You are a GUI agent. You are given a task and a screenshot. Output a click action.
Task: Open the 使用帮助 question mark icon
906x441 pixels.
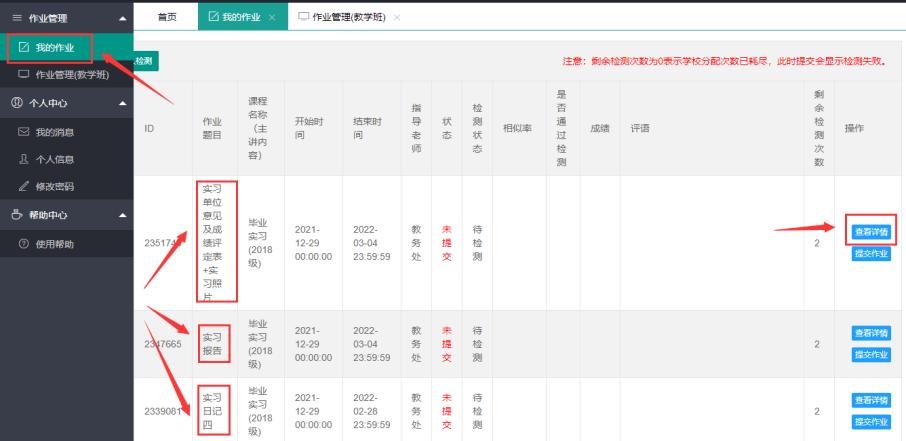tap(24, 244)
